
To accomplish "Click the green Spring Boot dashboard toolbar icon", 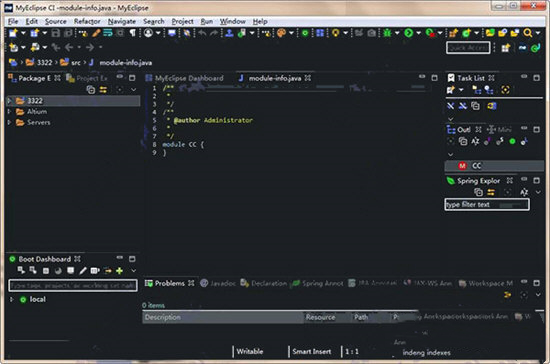I will [x=305, y=33].
